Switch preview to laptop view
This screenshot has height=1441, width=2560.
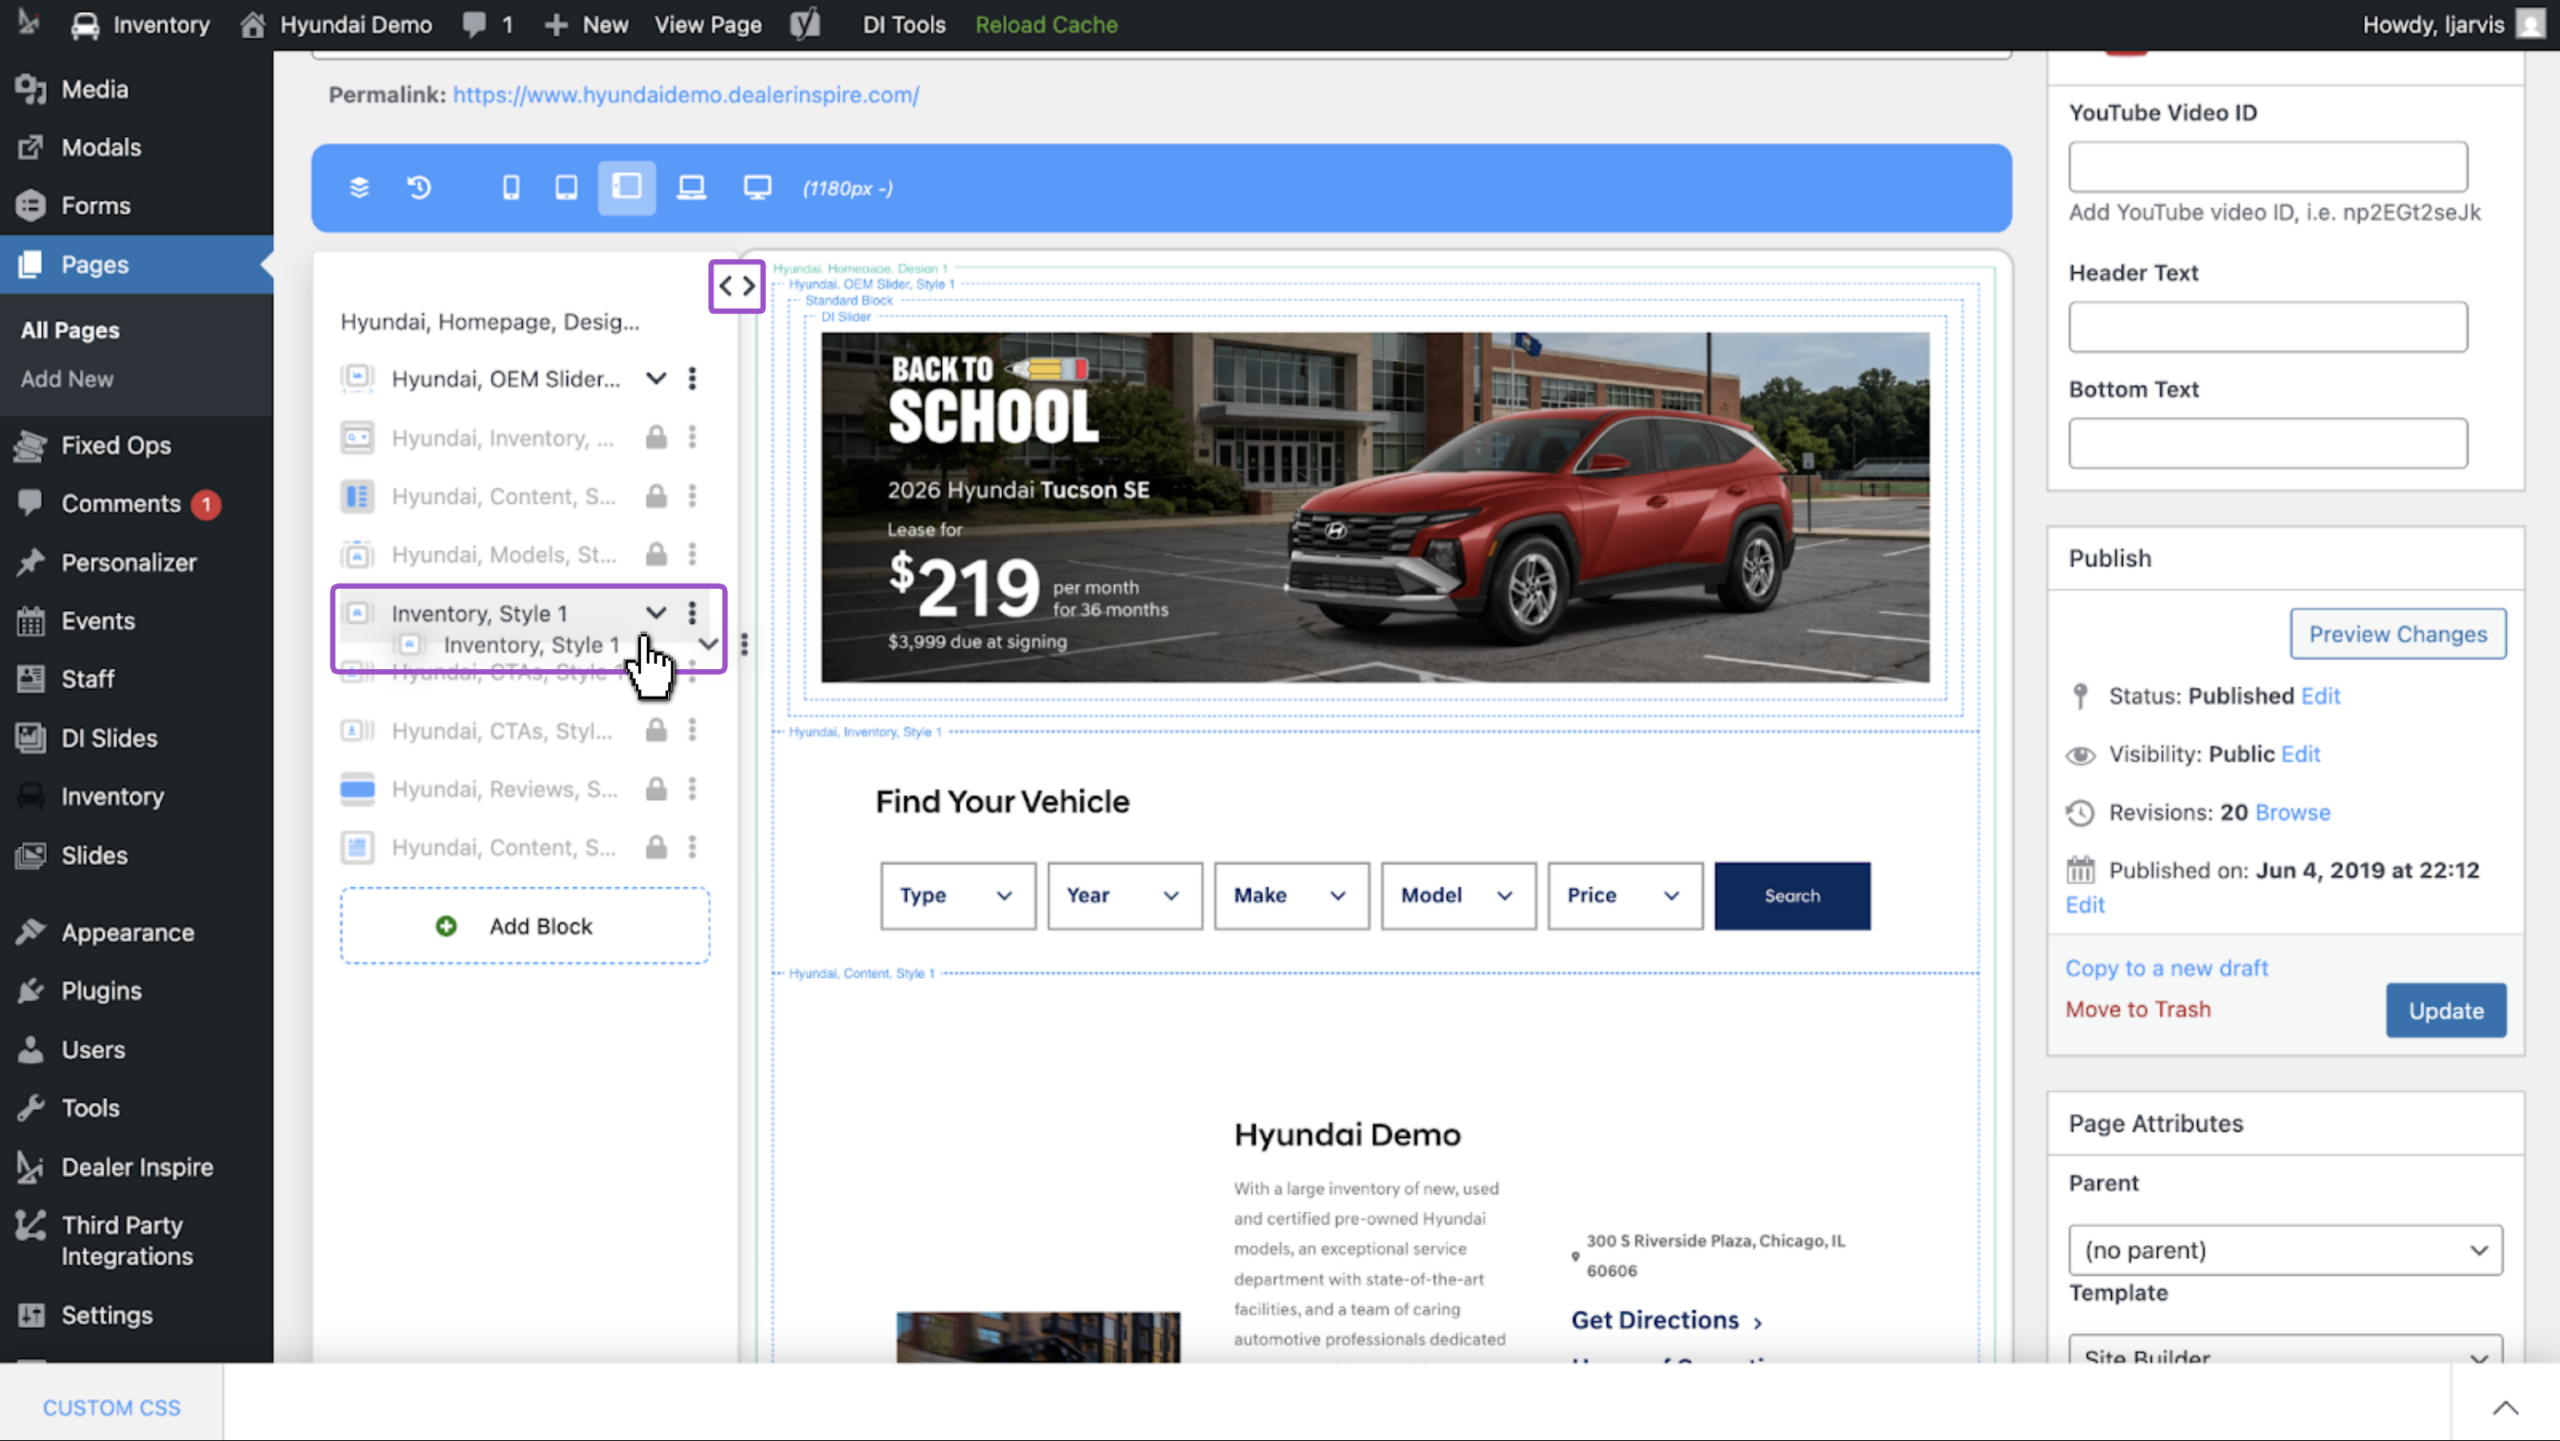(691, 187)
